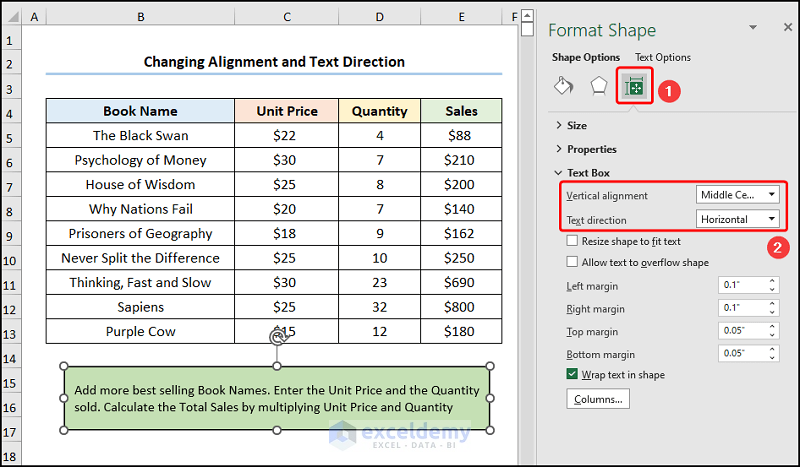
Task: Expand the Size section
Action: (x=571, y=126)
